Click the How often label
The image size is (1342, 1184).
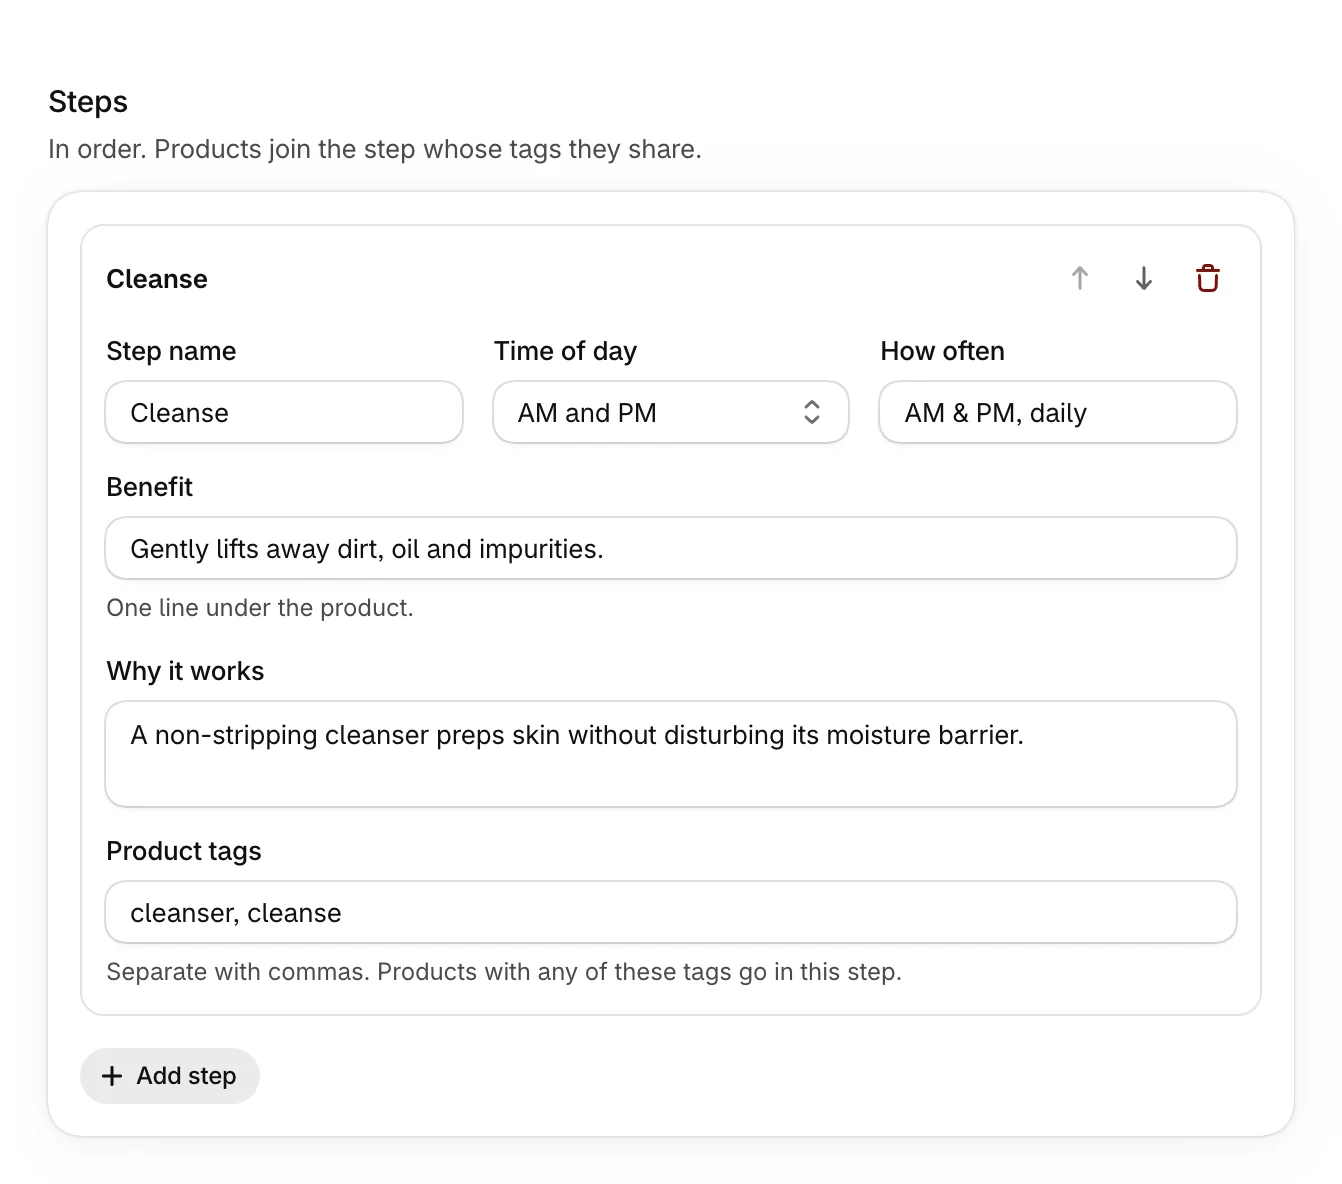click(942, 351)
